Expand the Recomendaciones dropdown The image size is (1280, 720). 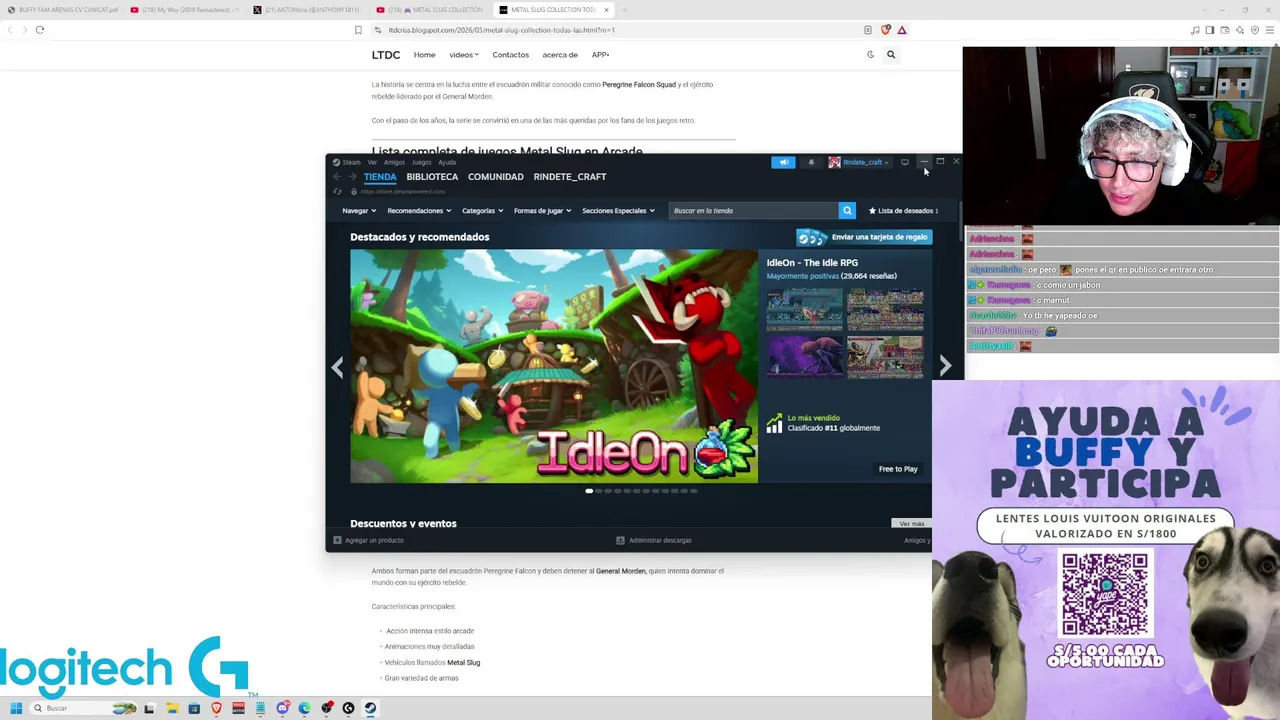coord(419,211)
